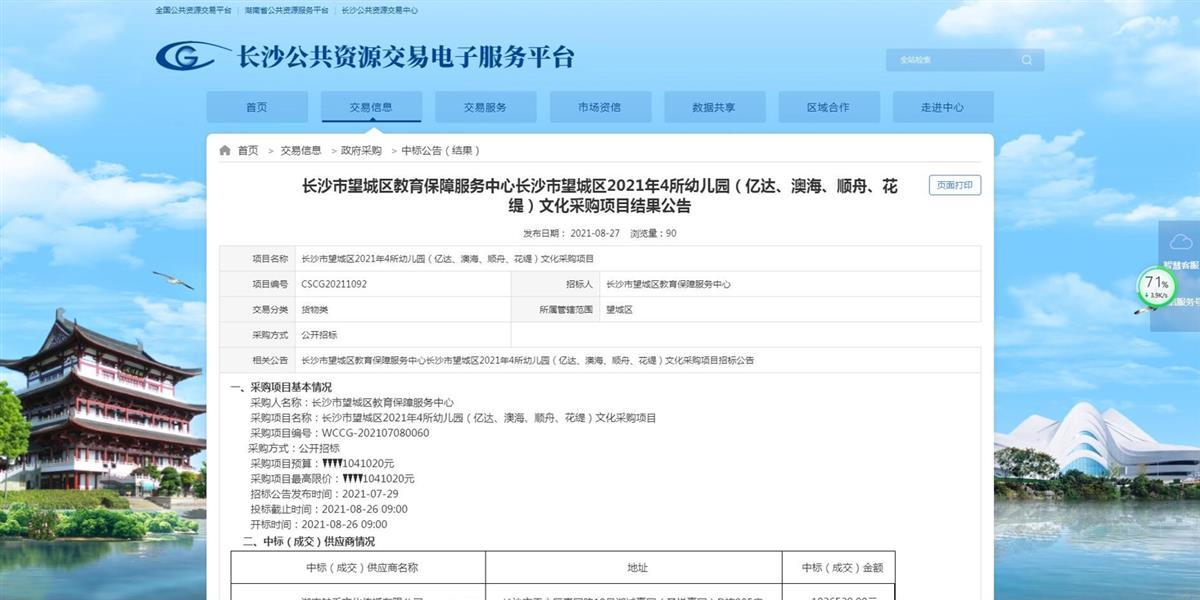The width and height of the screenshot is (1200, 600).
Task: Visit 长沙公共资源交易中心 top link
Action: tap(380, 10)
